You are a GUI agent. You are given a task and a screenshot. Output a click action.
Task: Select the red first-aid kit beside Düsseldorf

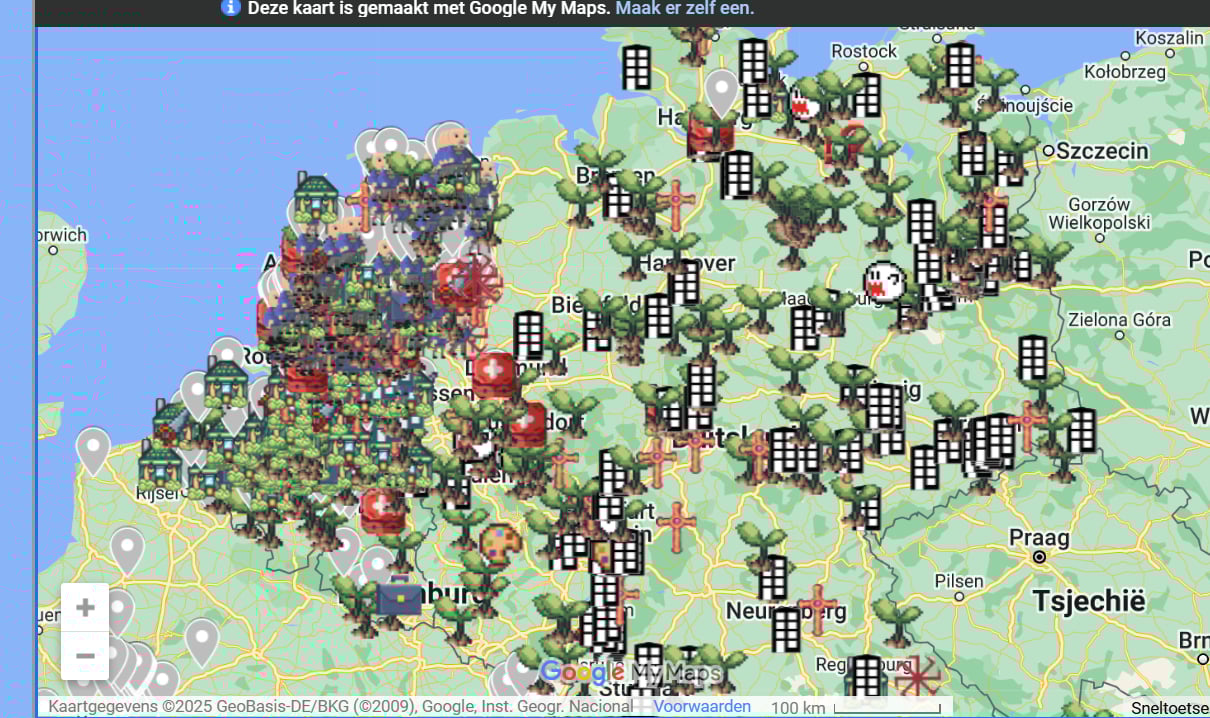[x=528, y=424]
